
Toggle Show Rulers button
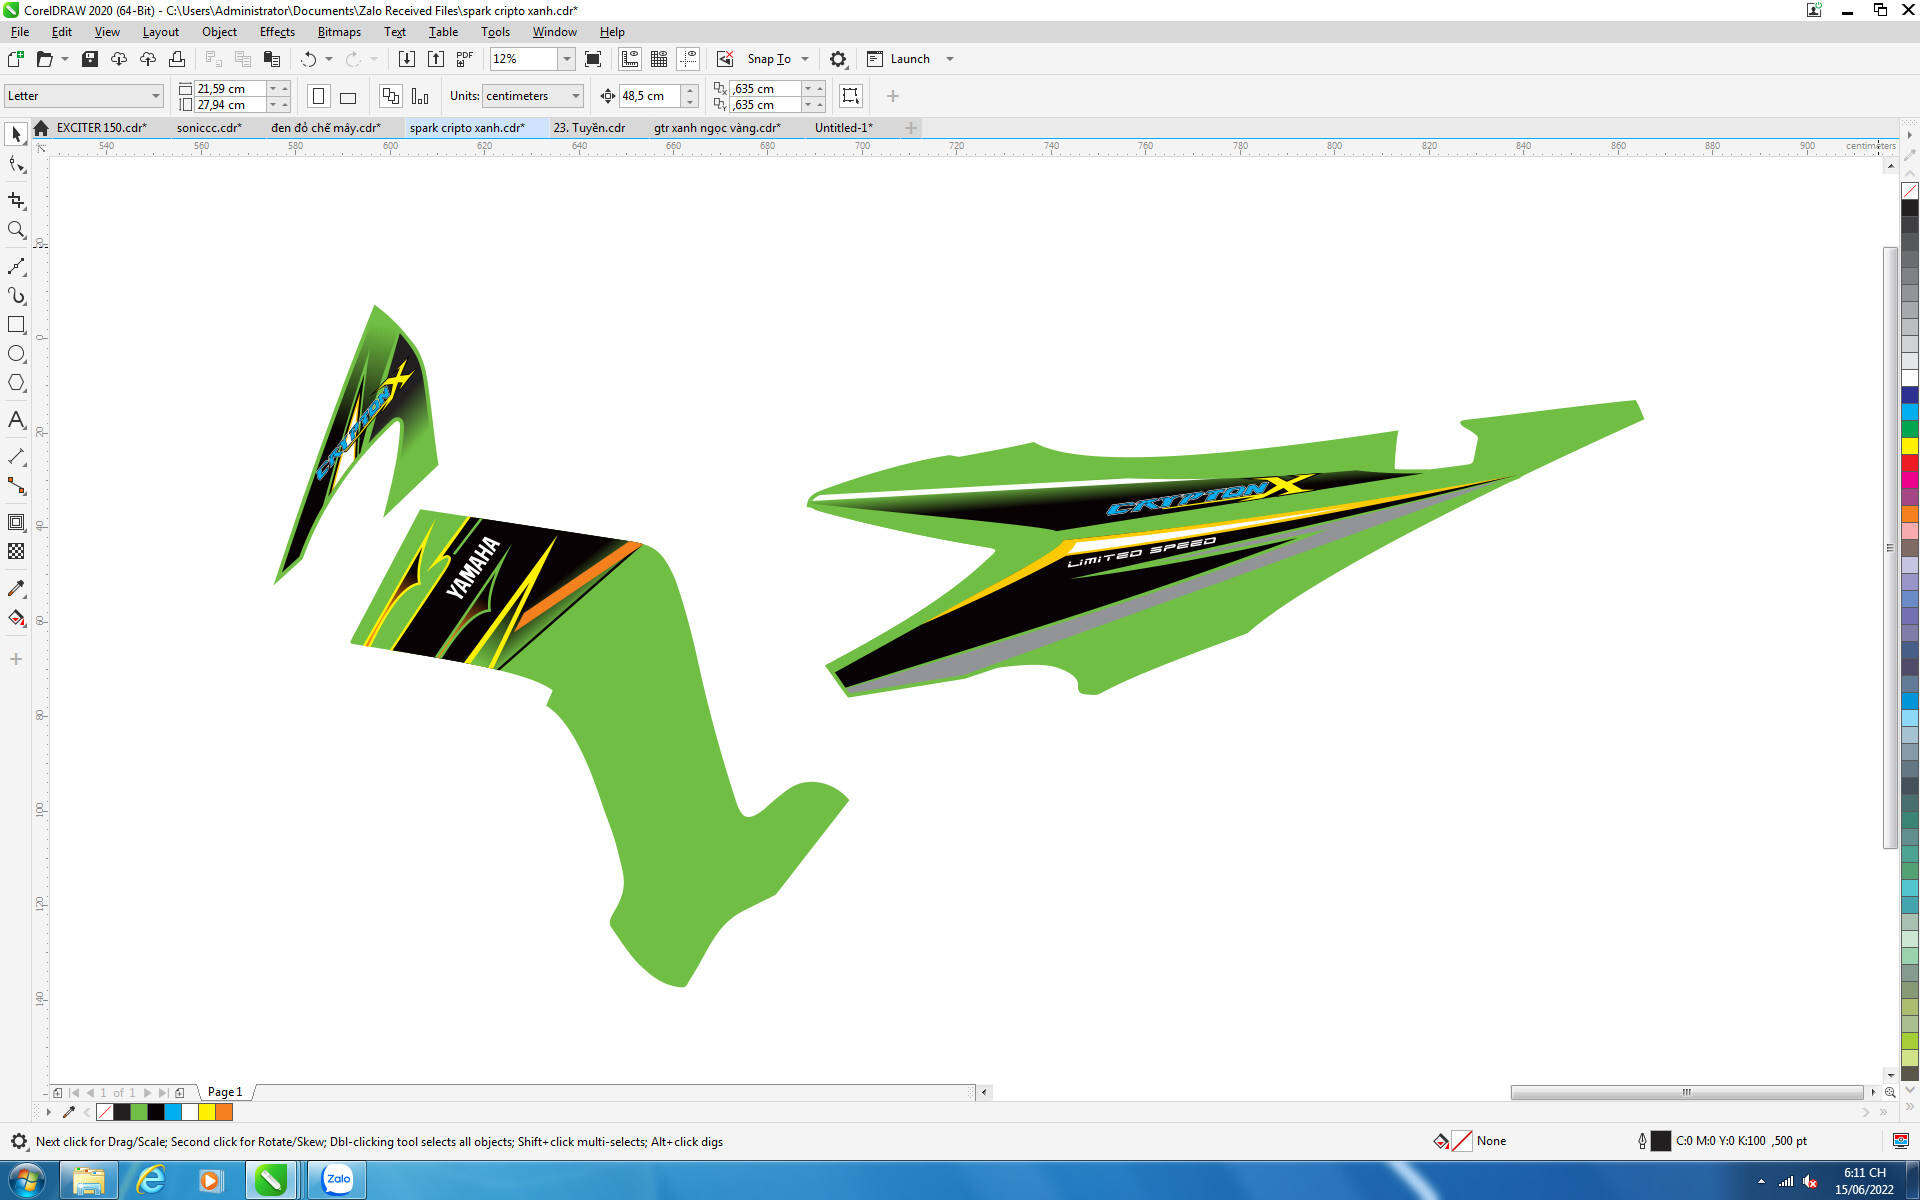pos(630,59)
